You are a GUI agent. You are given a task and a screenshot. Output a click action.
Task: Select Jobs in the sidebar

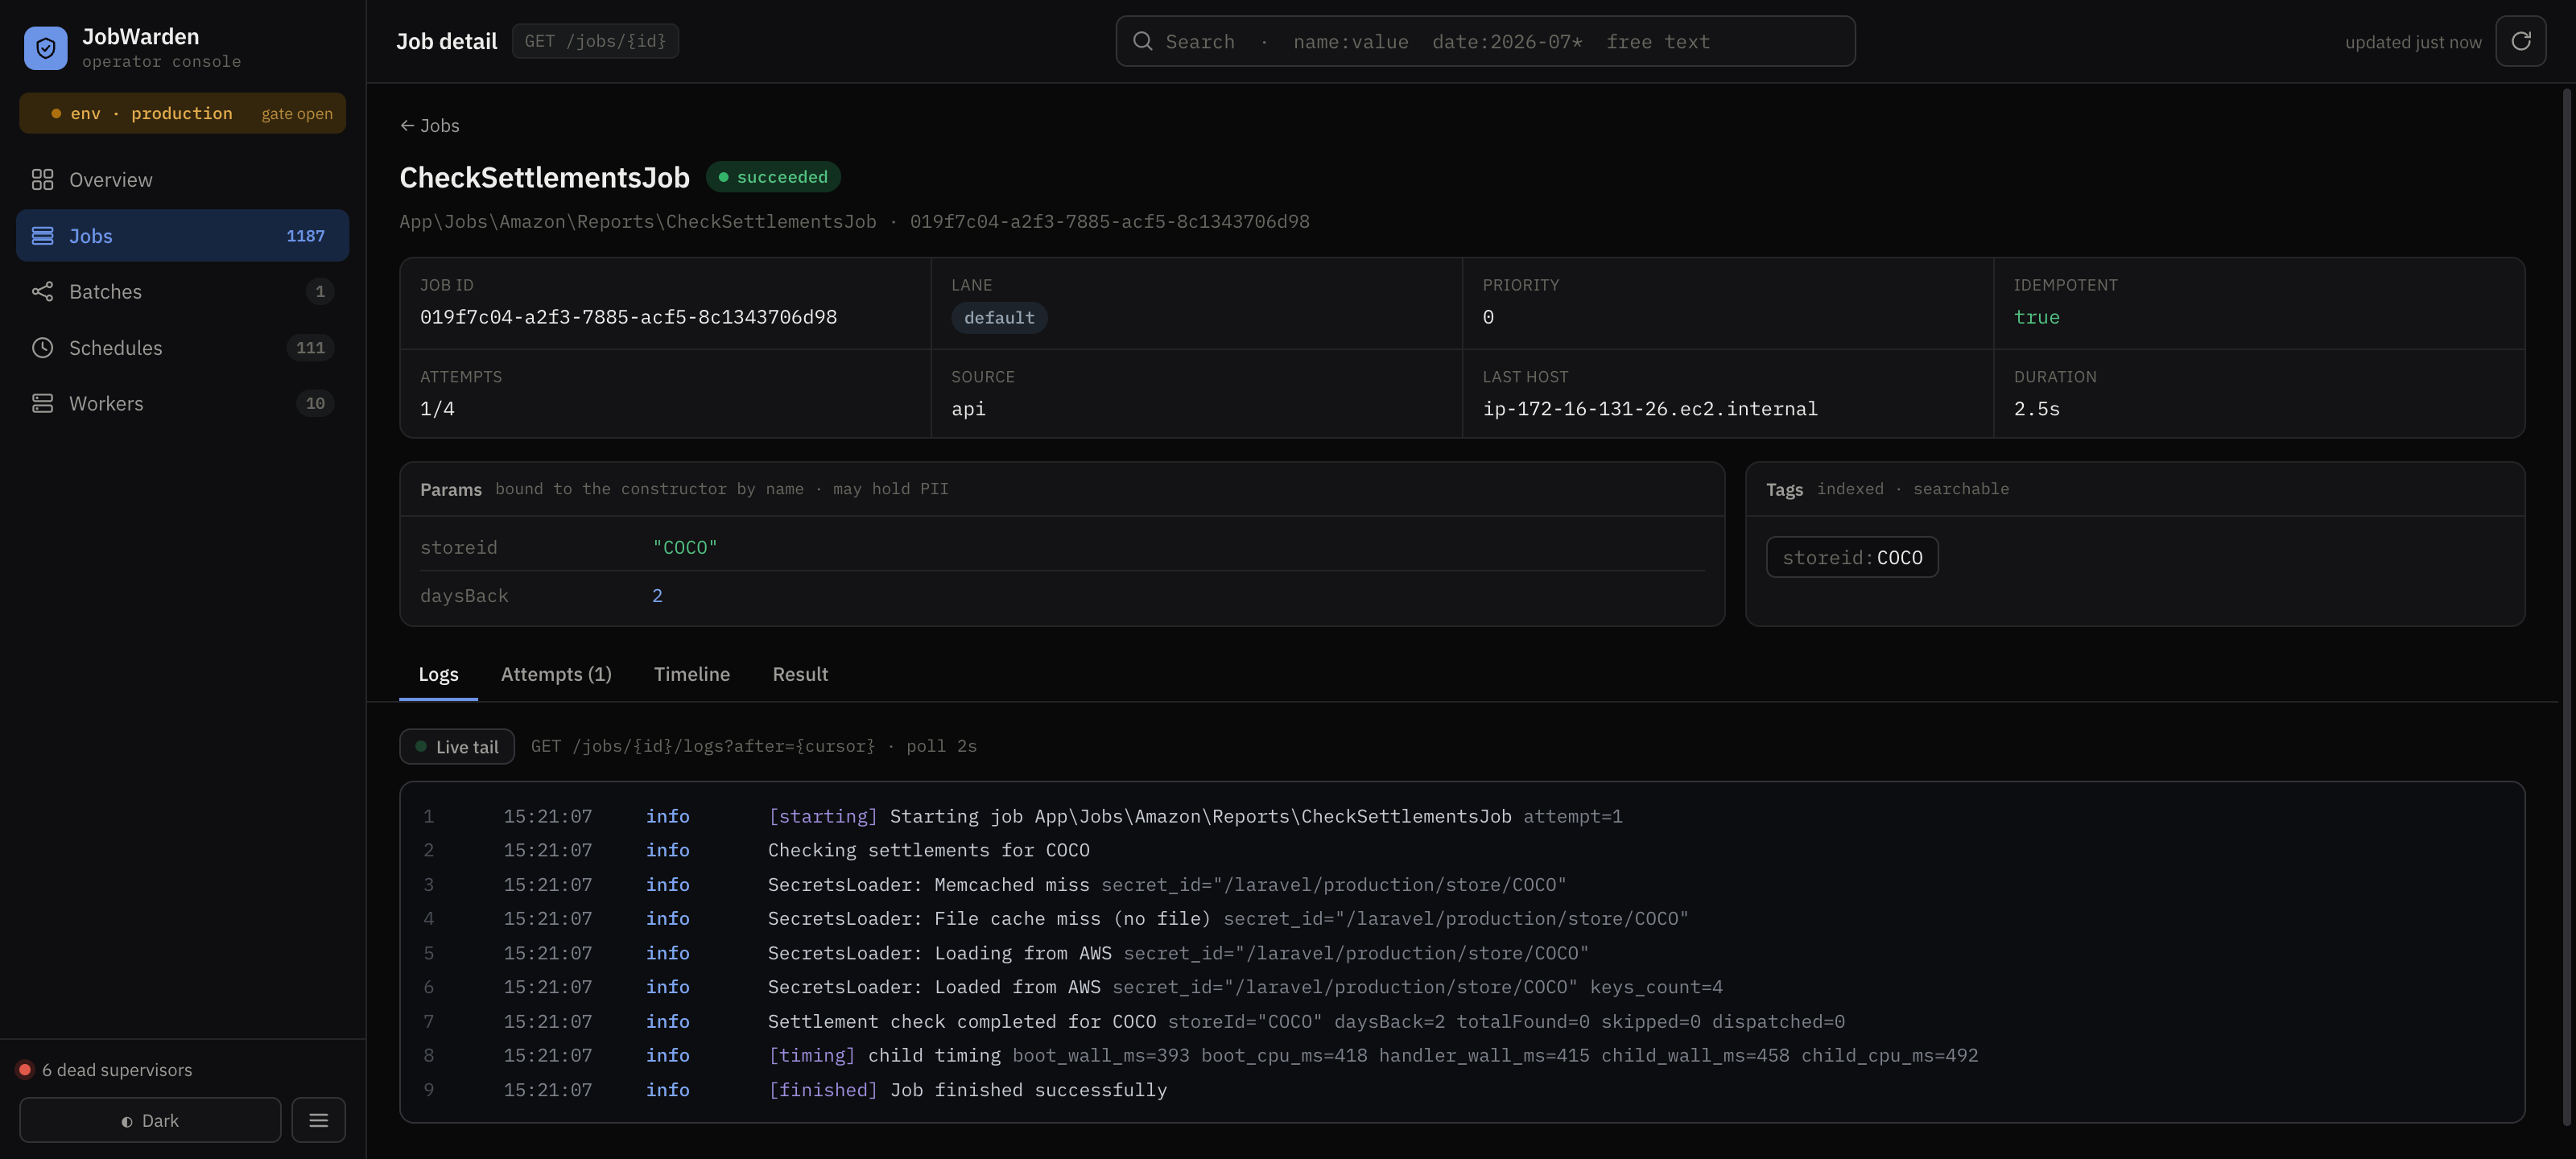182,236
